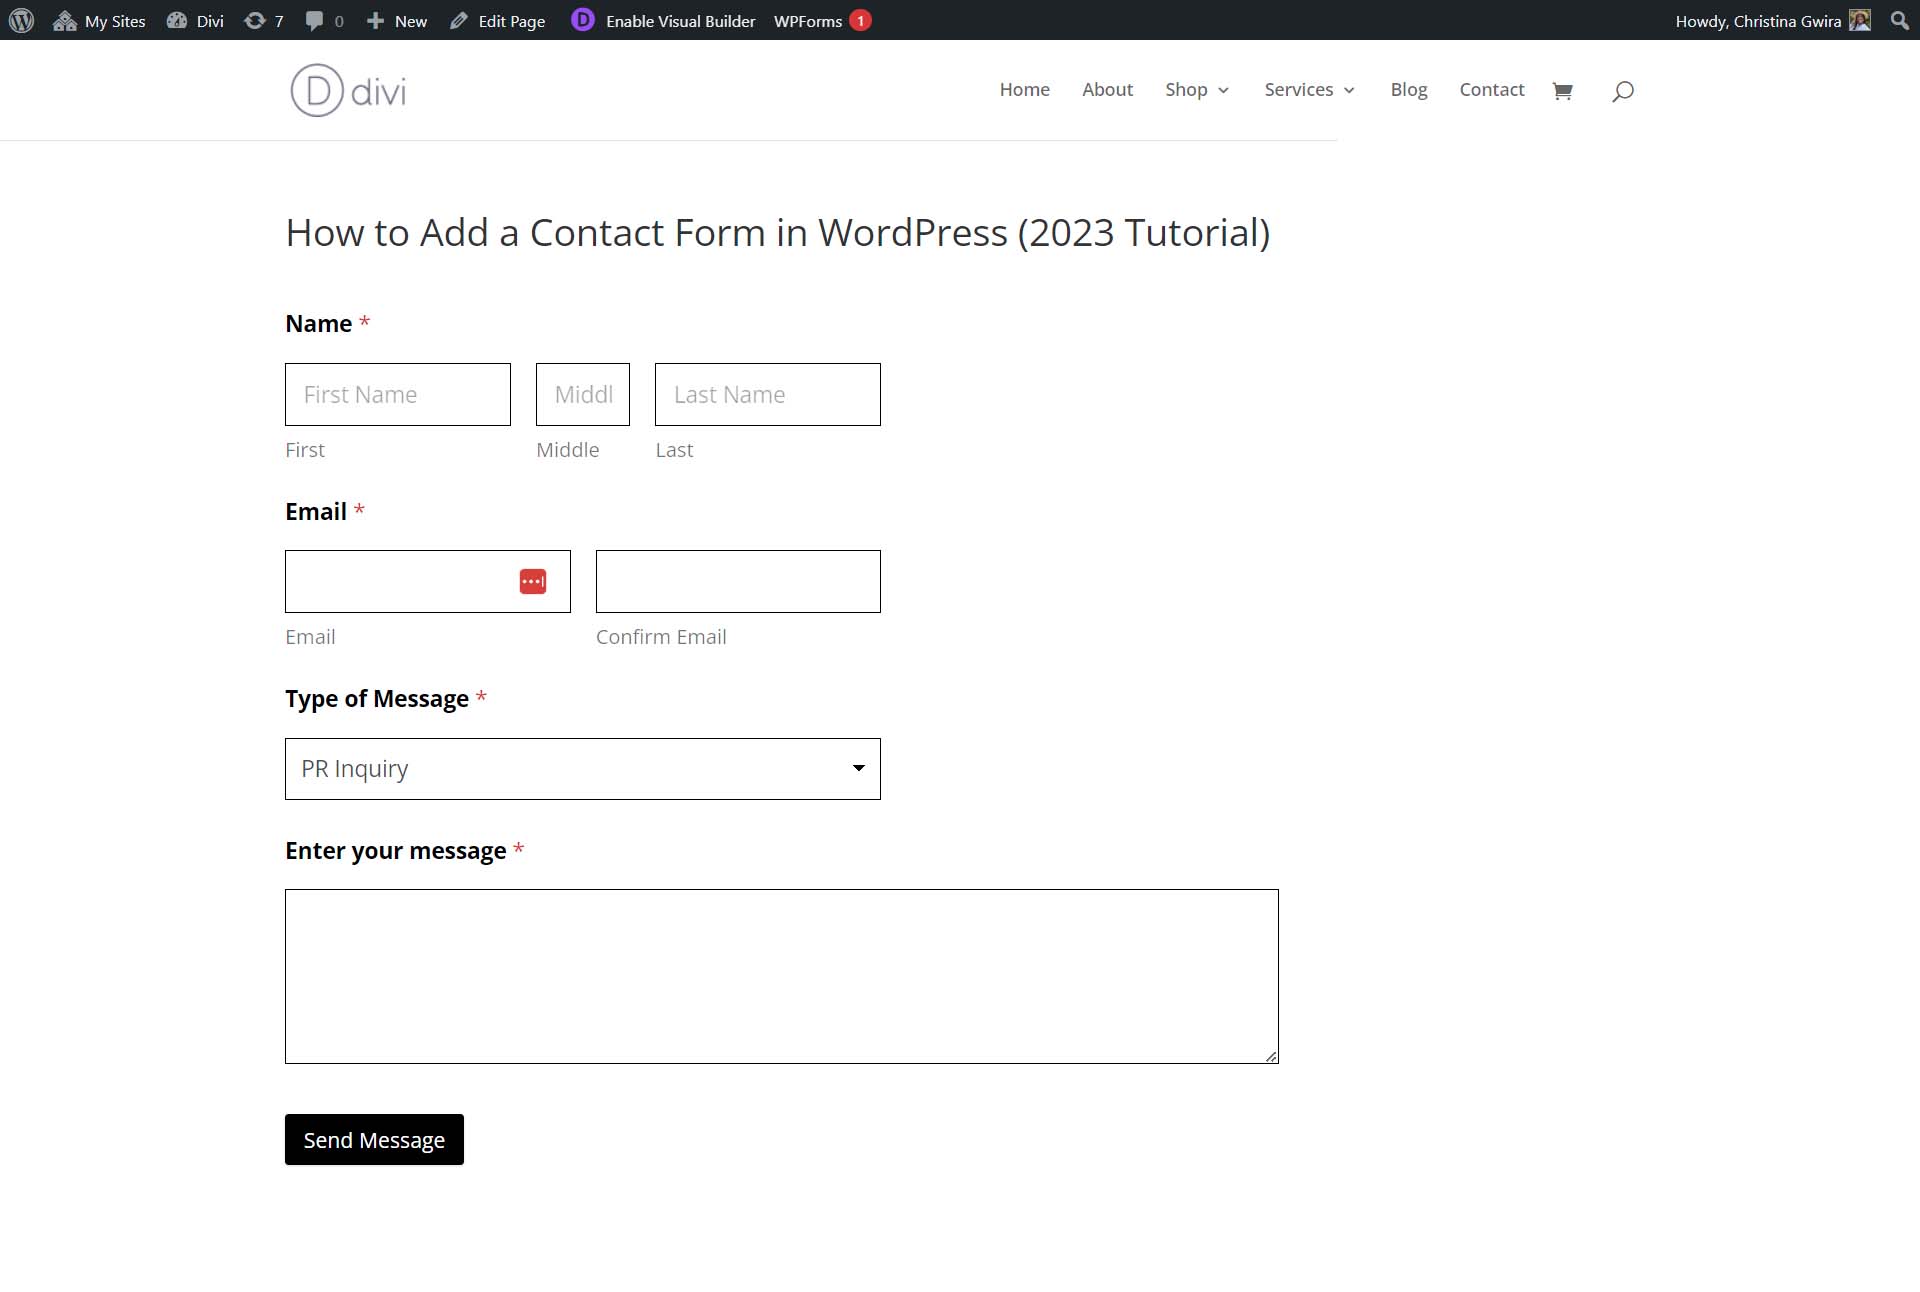Click the About navigation menu item

coord(1107,89)
